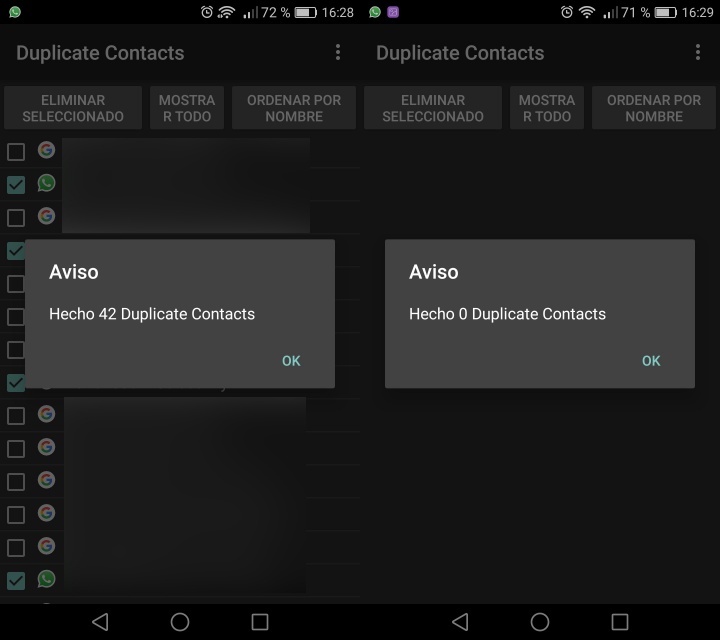Tap the home navigation button on the right phone

[x=540, y=622]
